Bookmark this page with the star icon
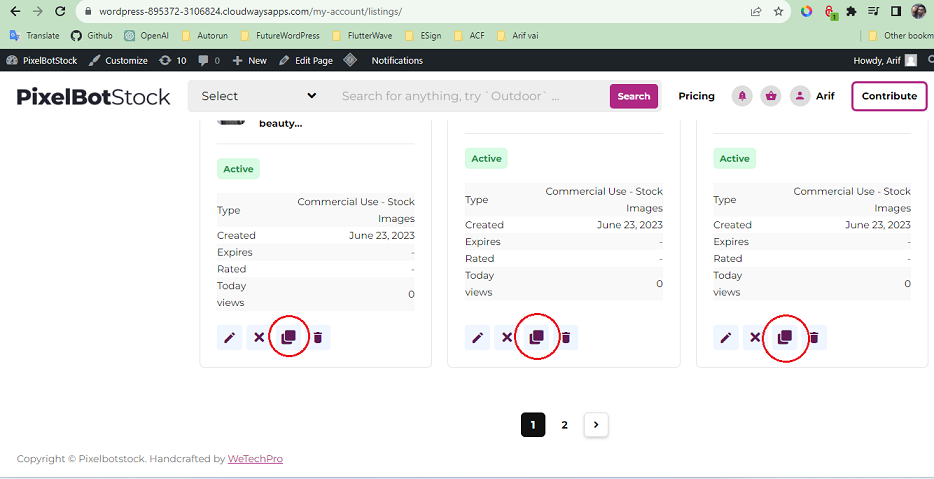This screenshot has height=479, width=934. coord(779,11)
